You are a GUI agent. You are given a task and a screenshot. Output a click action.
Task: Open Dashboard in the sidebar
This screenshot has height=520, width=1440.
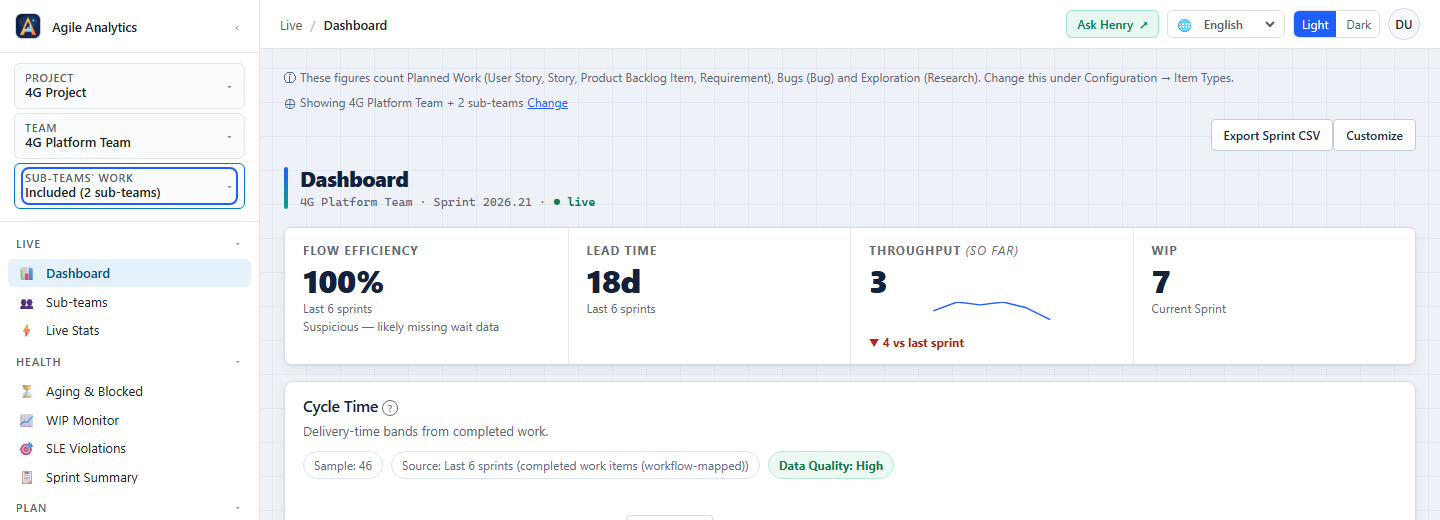coord(130,274)
